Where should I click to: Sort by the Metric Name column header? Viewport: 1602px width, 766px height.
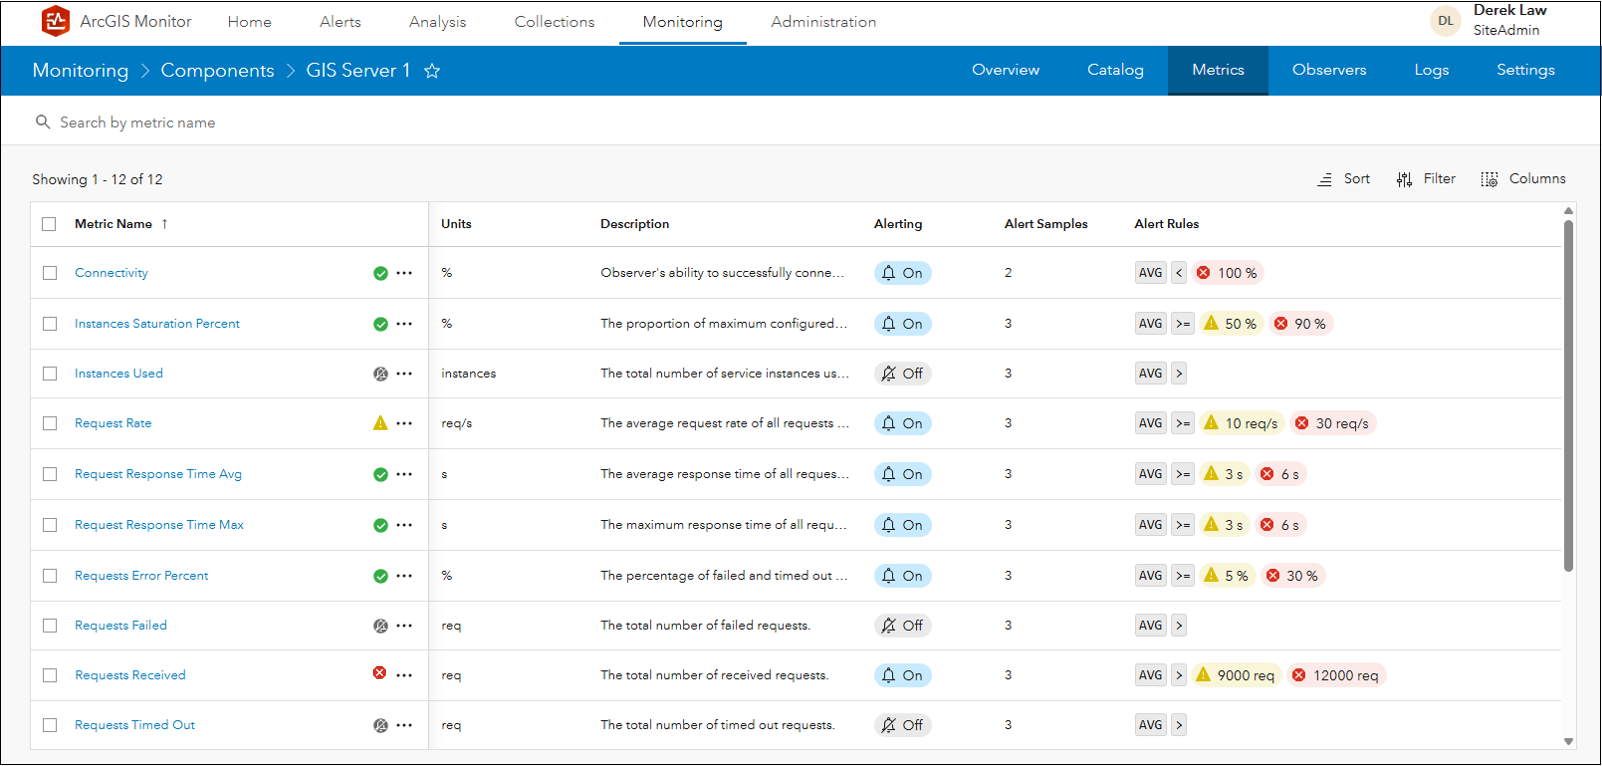pyautogui.click(x=114, y=224)
